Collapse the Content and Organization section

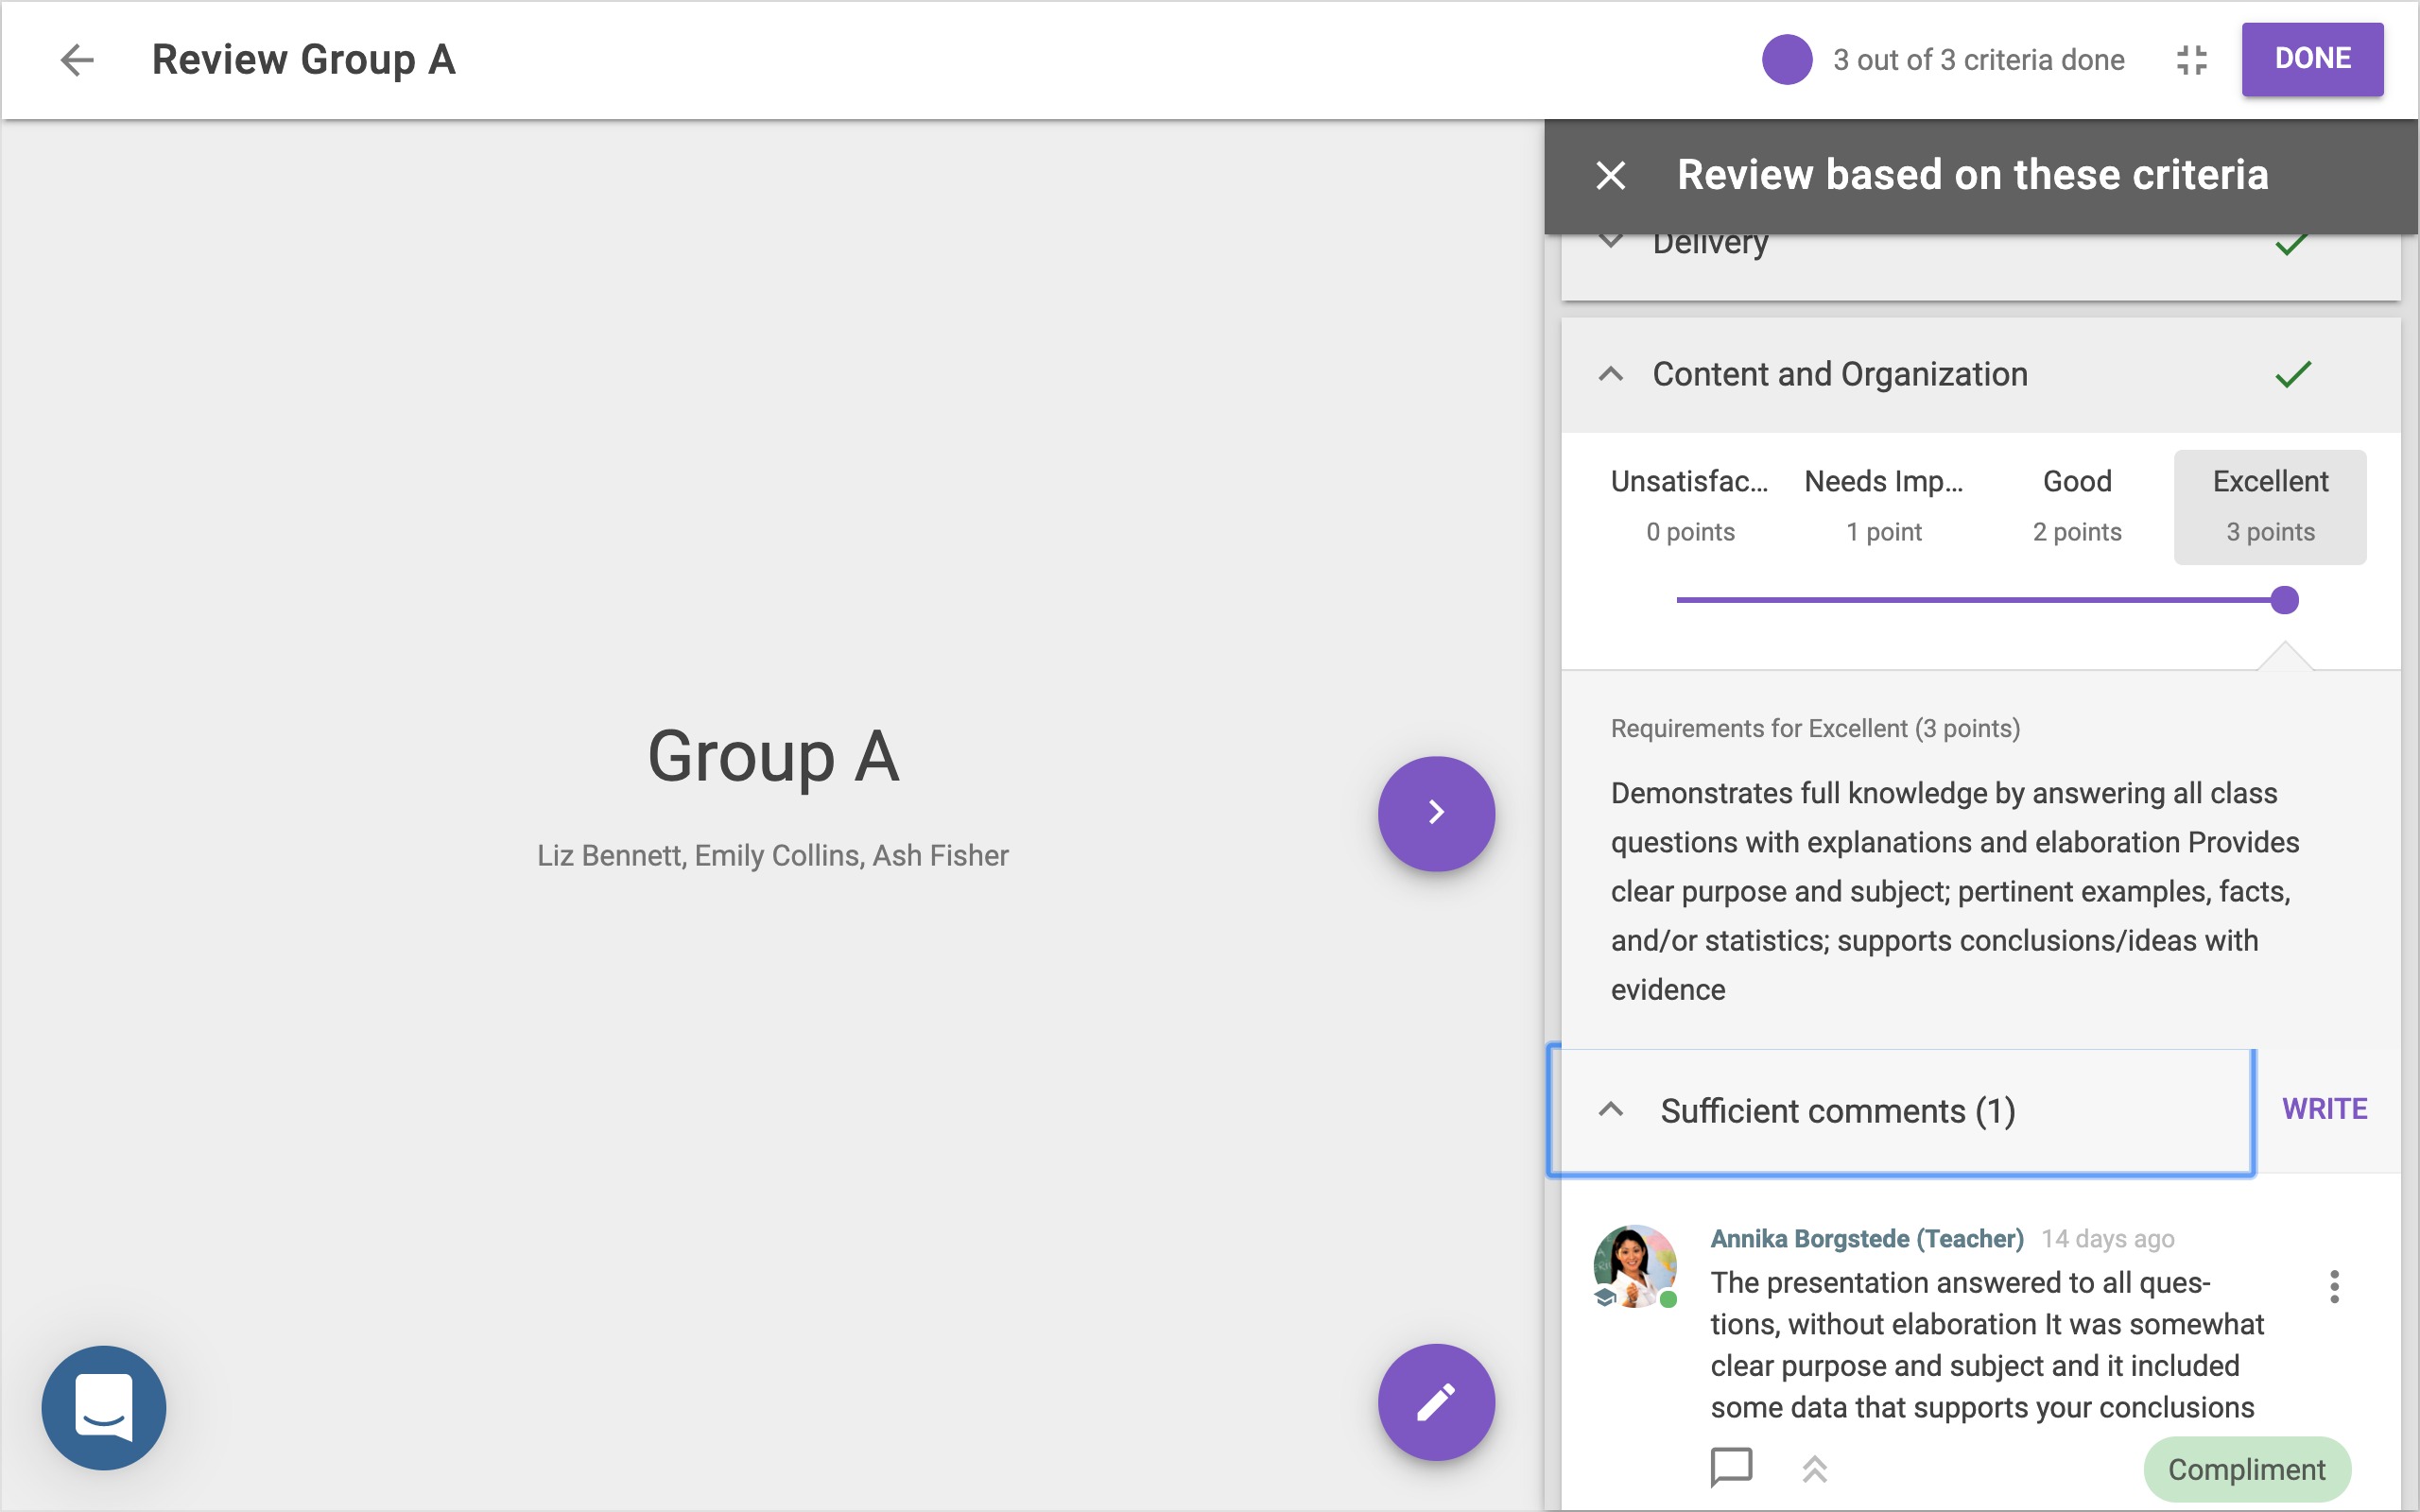tap(1610, 374)
